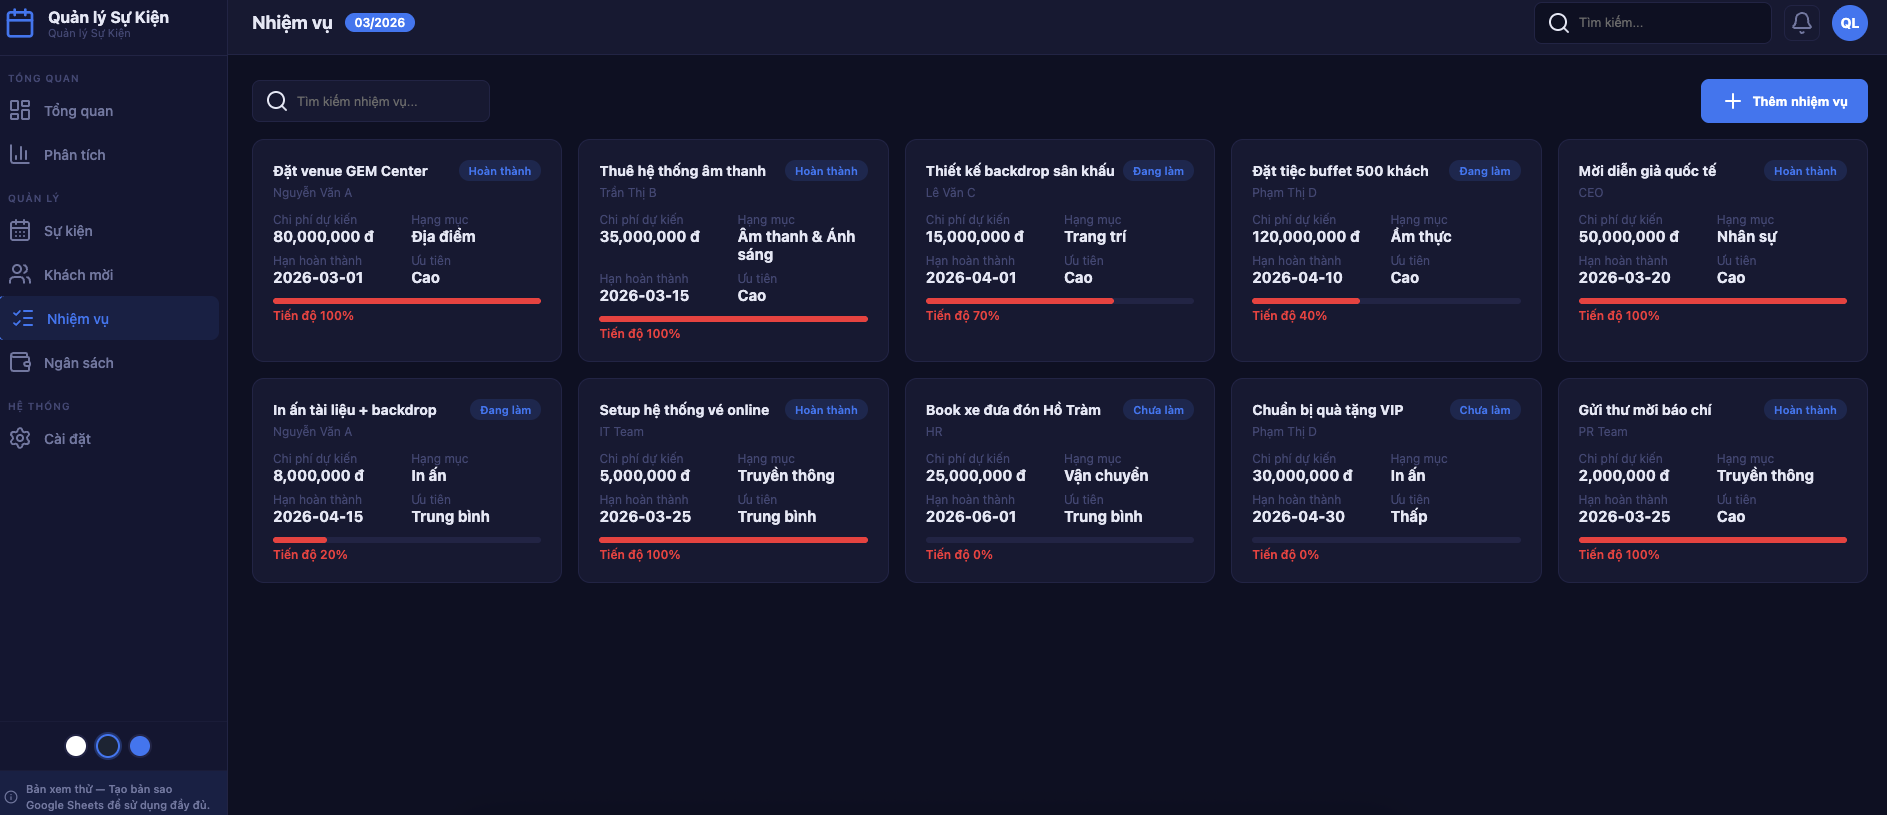Open the Sự kiện menu item
Viewport: 1887px width, 815px height.
coord(110,230)
